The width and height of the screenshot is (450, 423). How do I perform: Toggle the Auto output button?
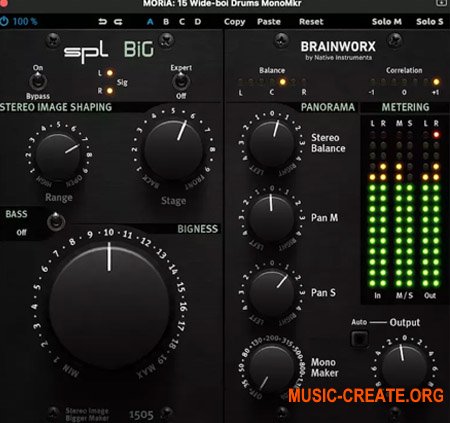[x=360, y=338]
